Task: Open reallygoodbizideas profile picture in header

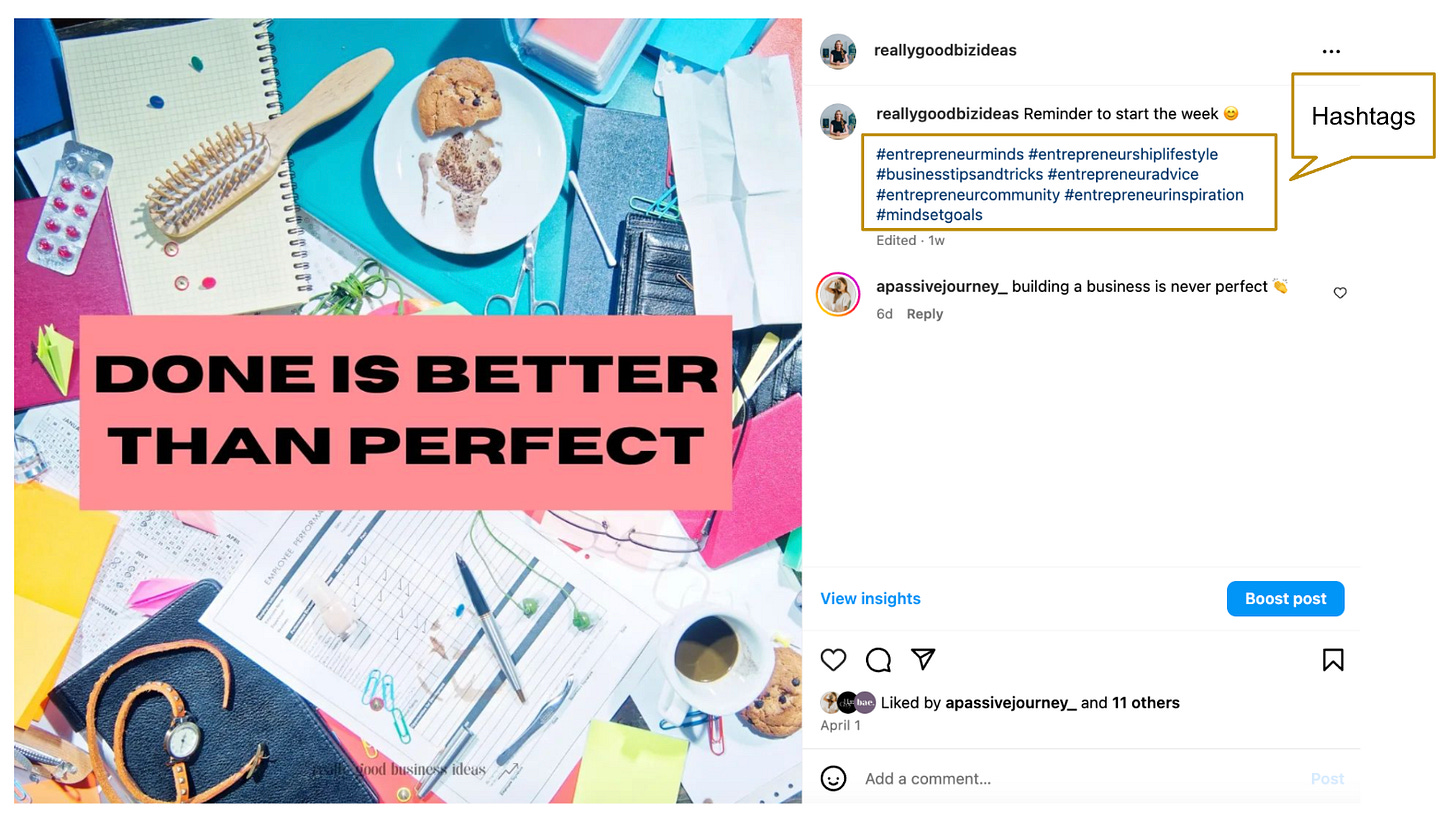Action: coord(838,51)
